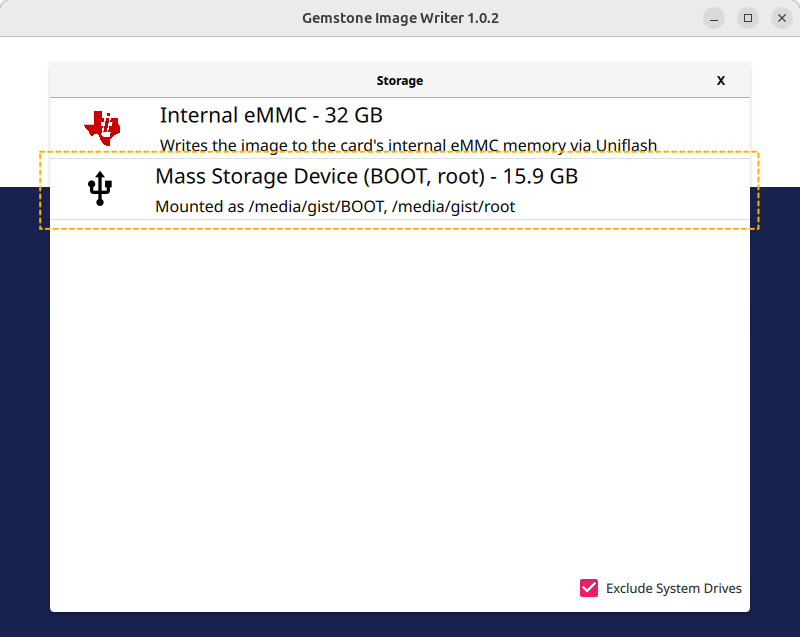Click the "15.9 GB" size in device name
The height and width of the screenshot is (637, 800).
click(x=540, y=176)
